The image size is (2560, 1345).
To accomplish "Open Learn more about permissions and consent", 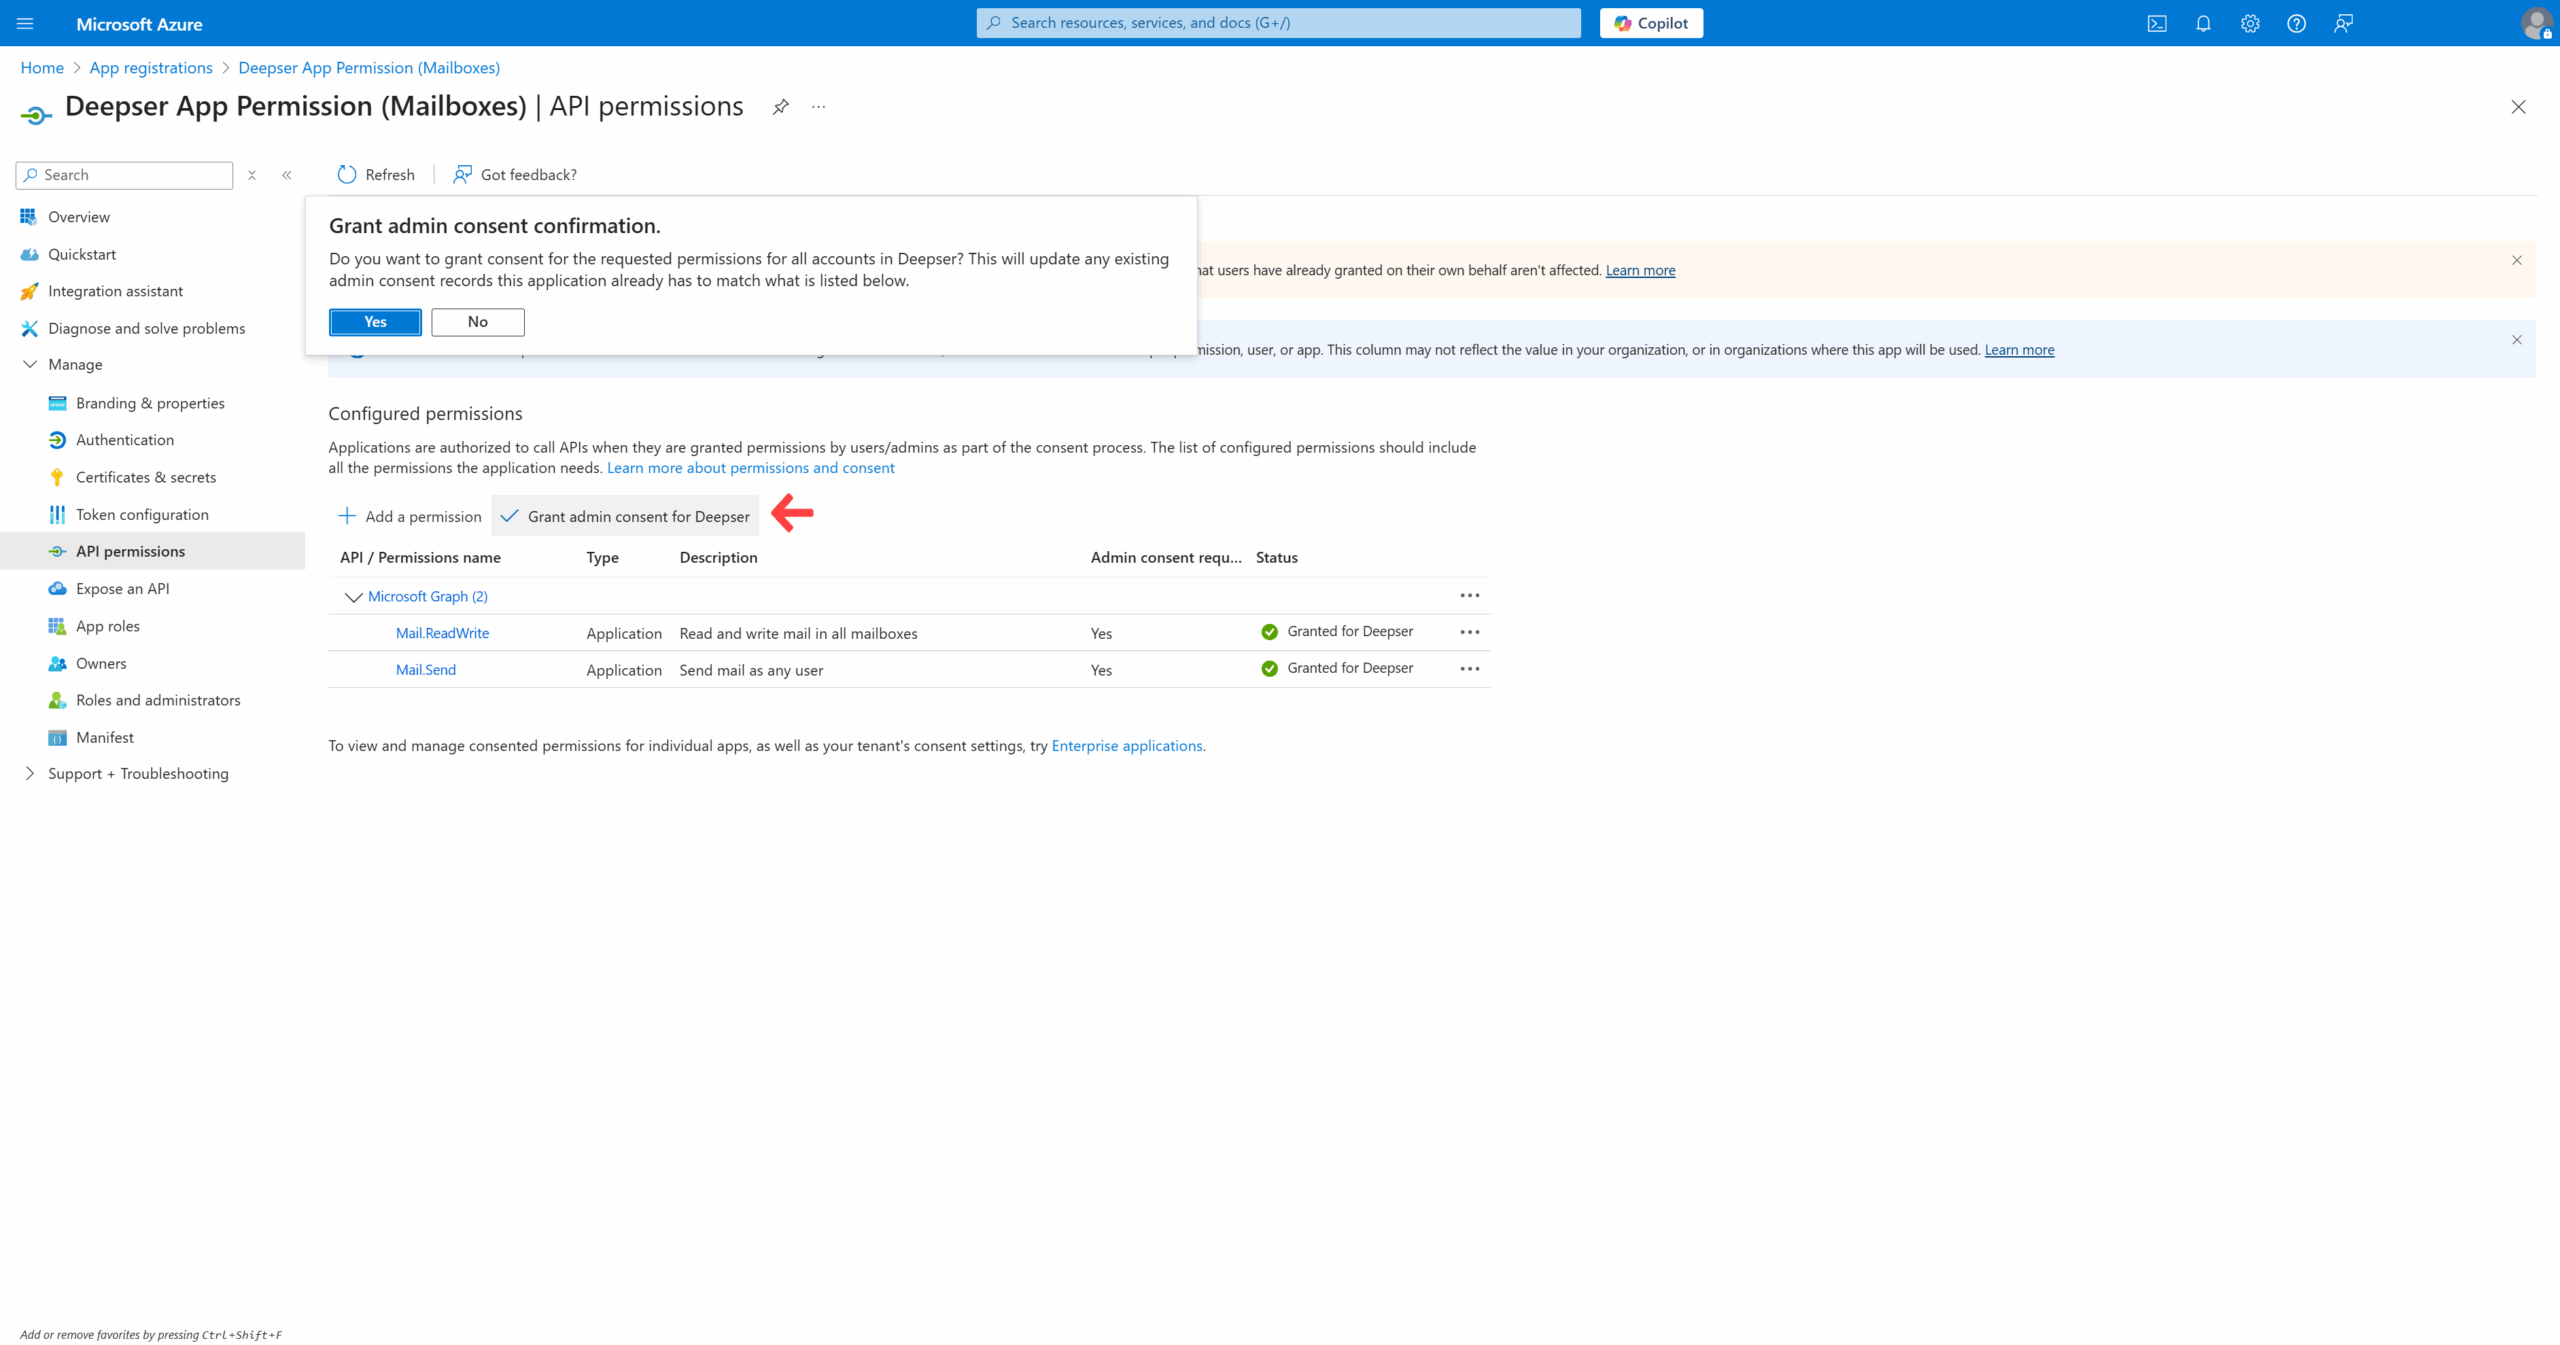I will click(751, 468).
